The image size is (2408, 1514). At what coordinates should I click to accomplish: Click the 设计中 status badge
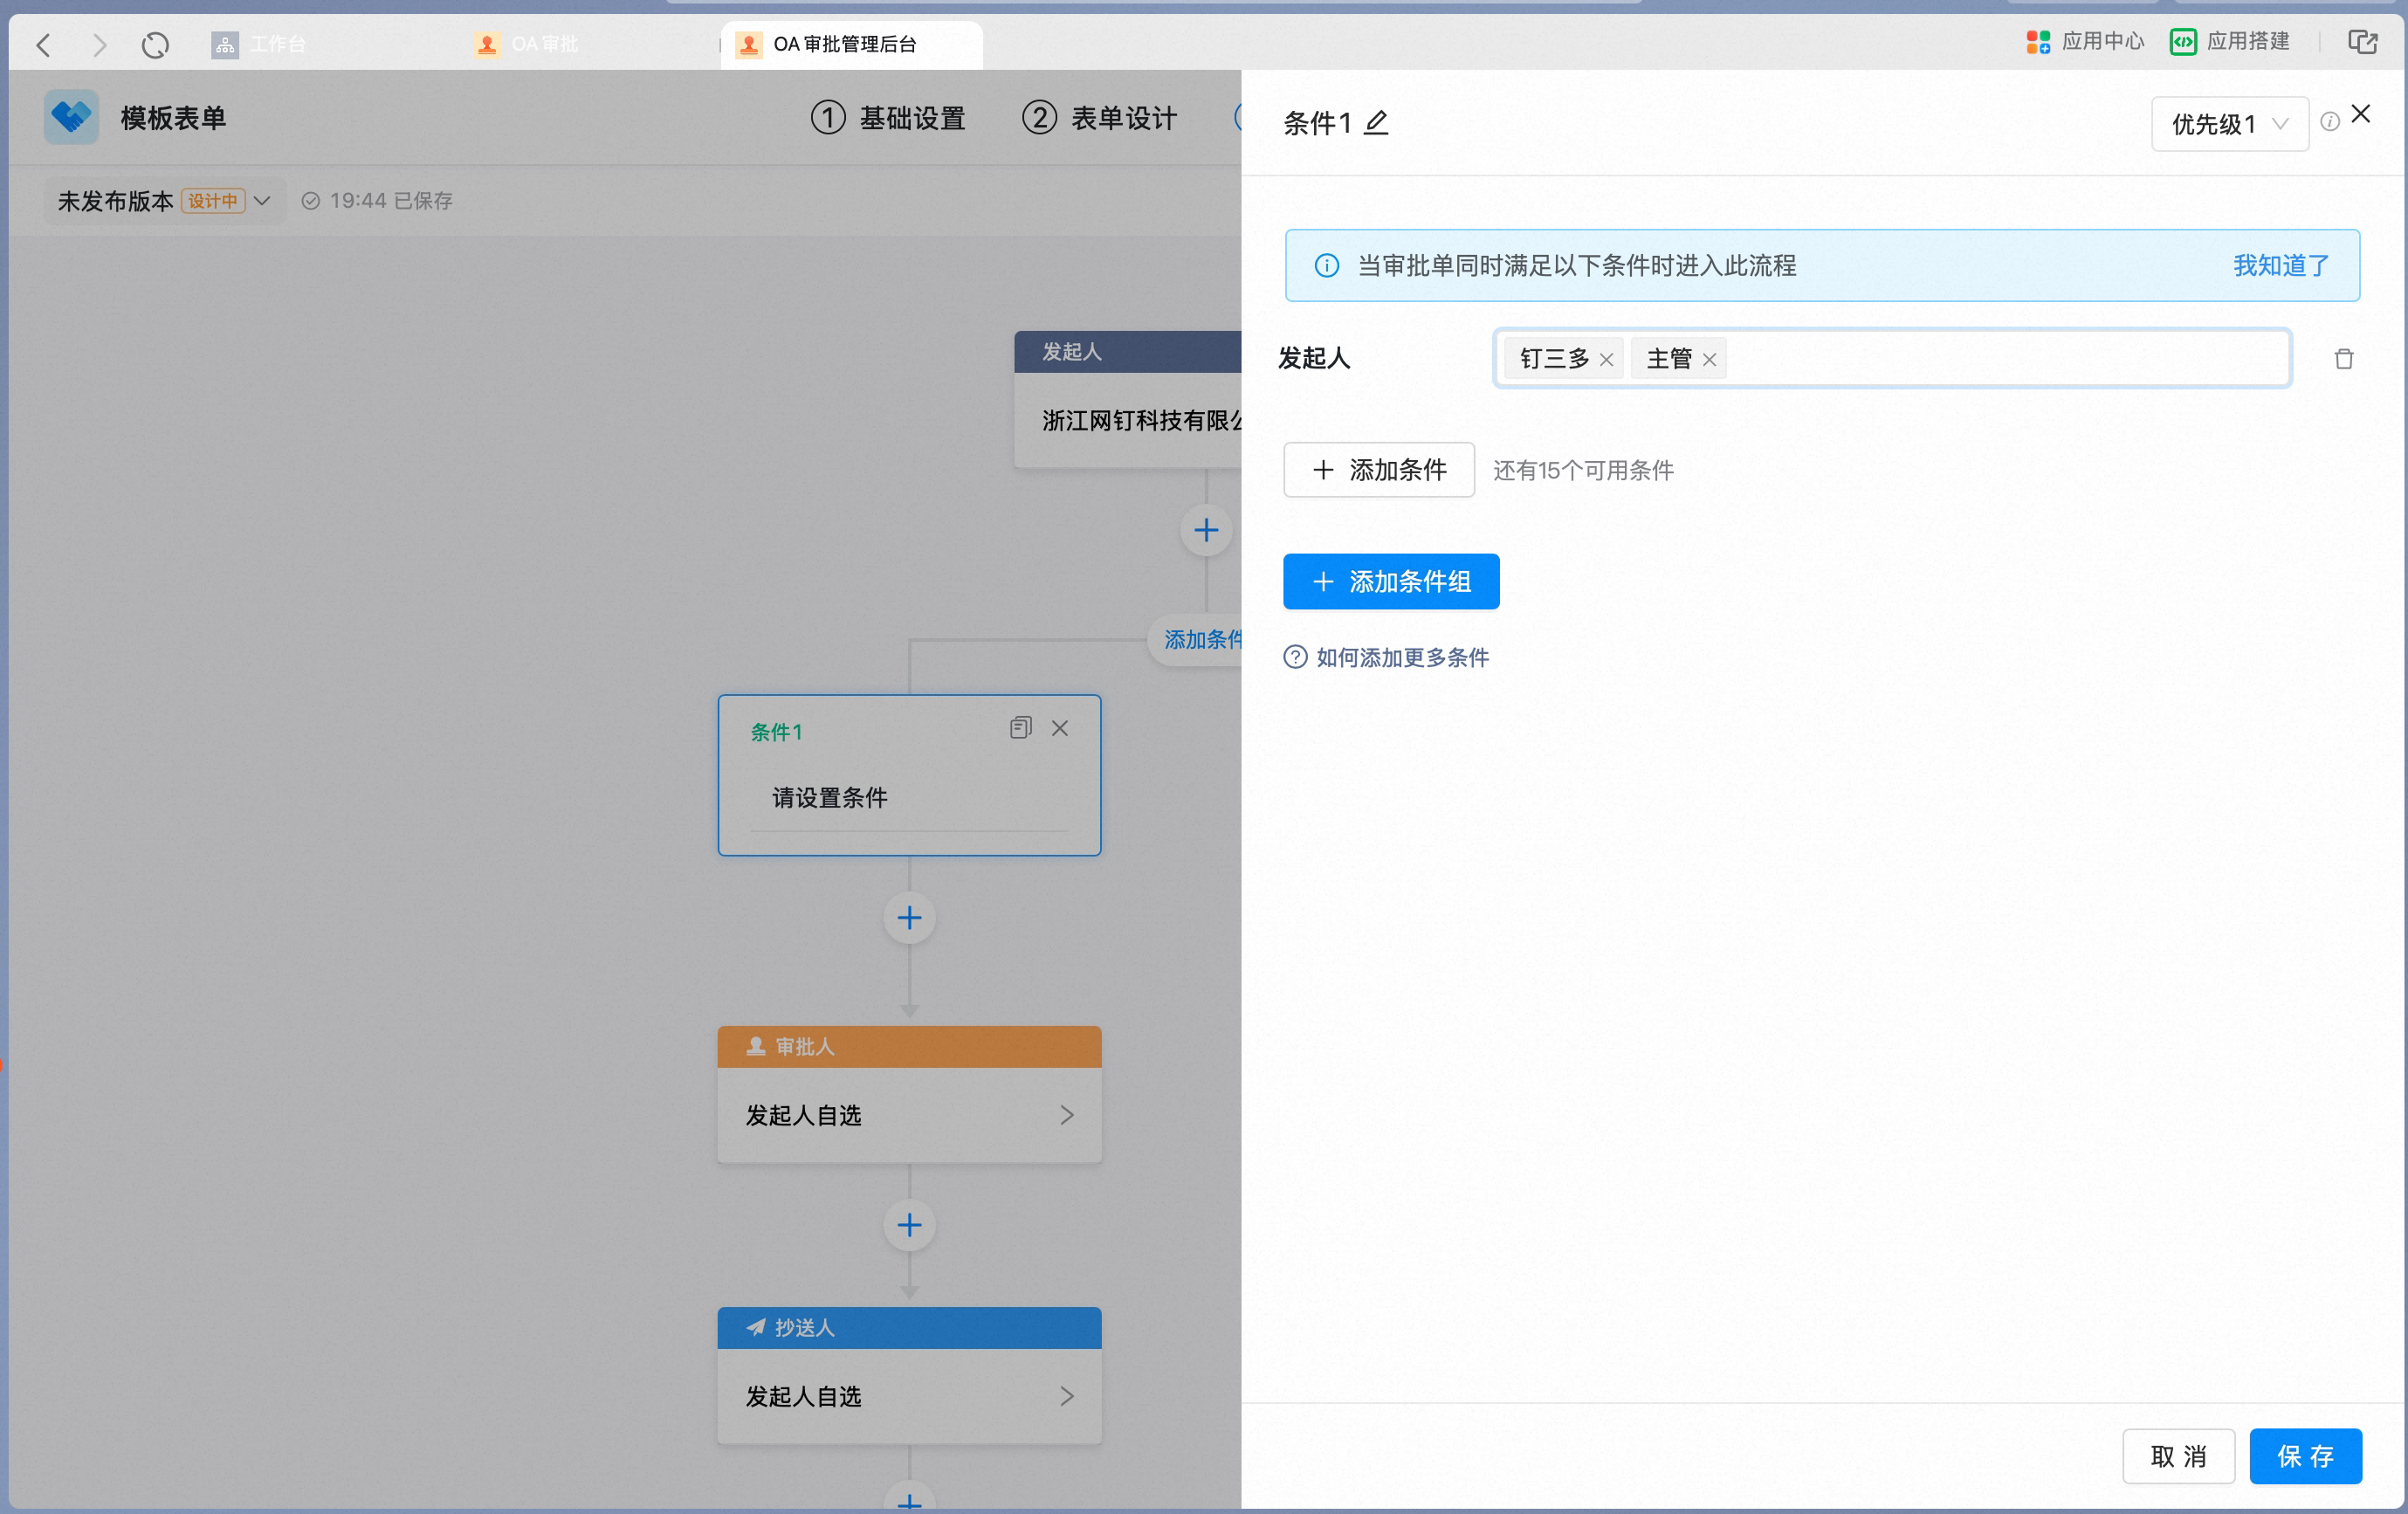[213, 201]
